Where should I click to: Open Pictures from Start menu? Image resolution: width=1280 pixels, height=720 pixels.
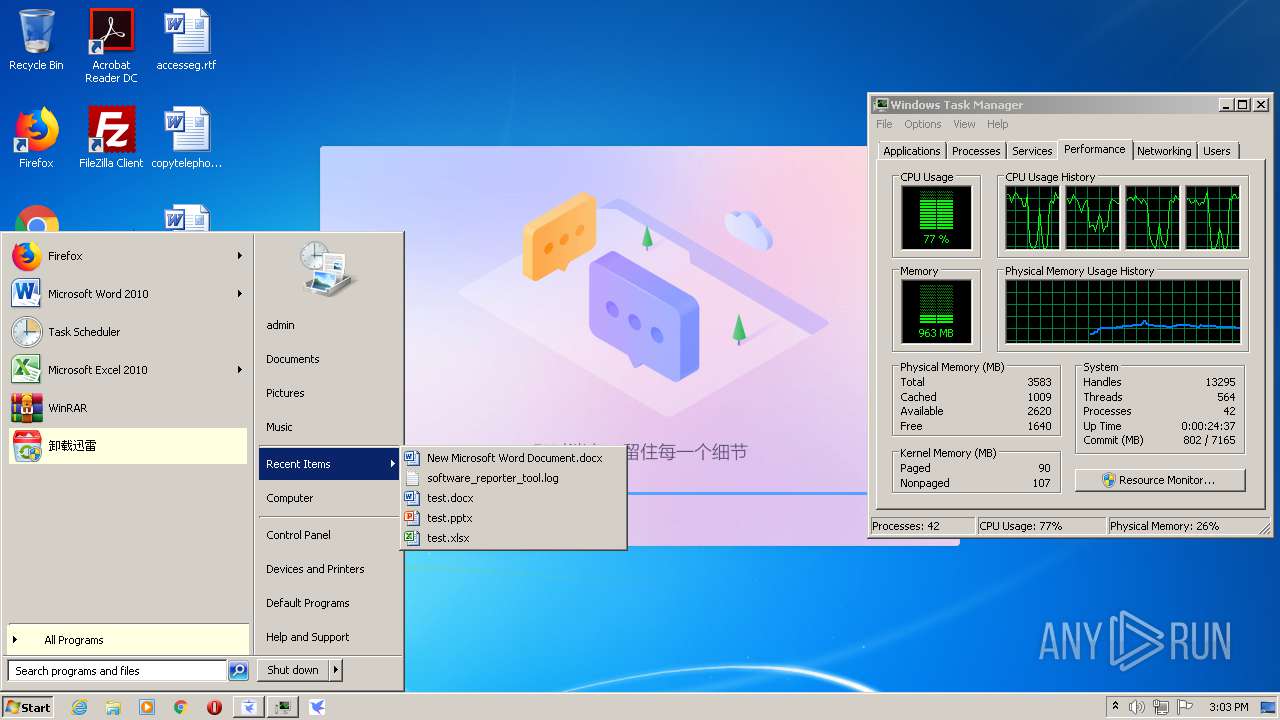click(329, 393)
